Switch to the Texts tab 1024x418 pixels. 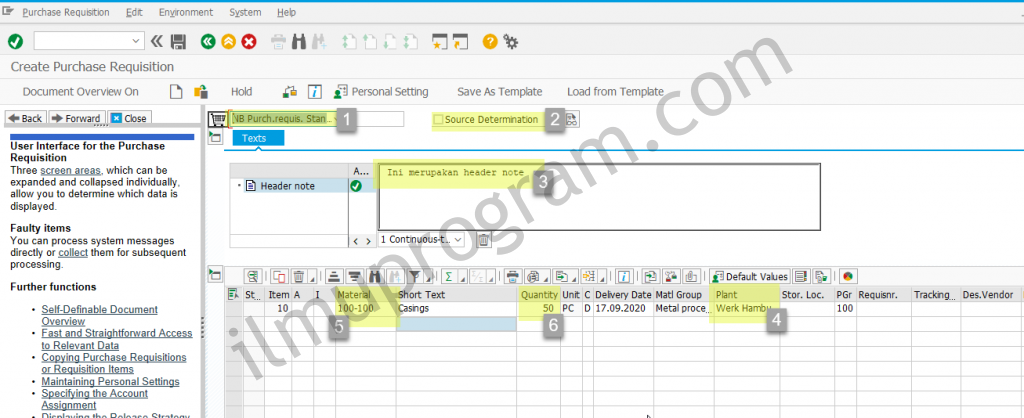254,138
